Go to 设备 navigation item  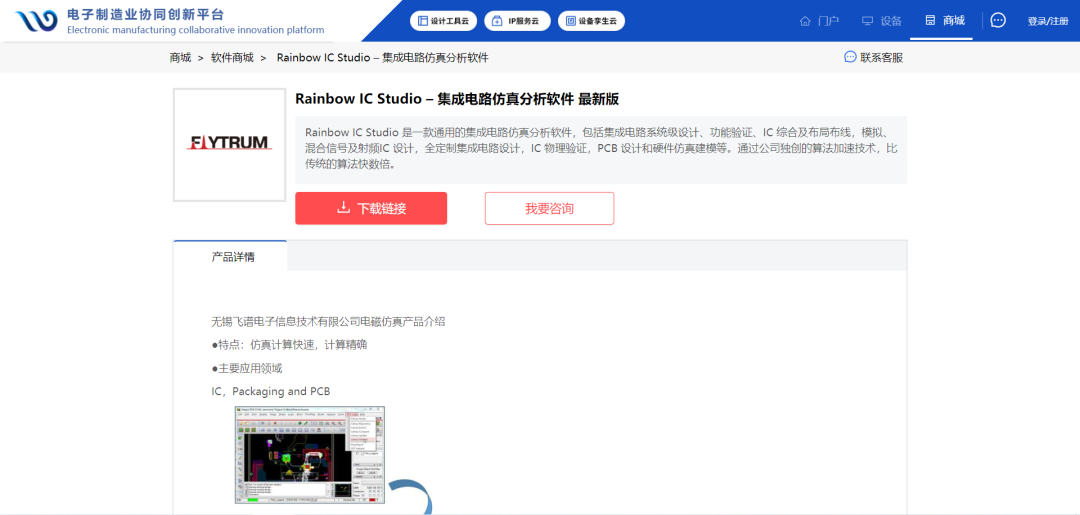(x=882, y=21)
